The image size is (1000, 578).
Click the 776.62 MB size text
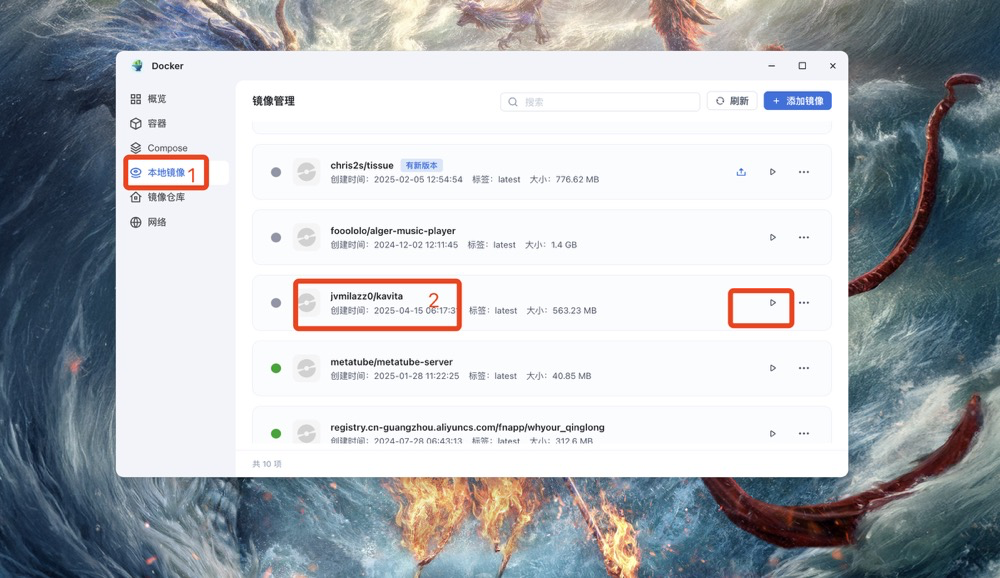coord(577,179)
